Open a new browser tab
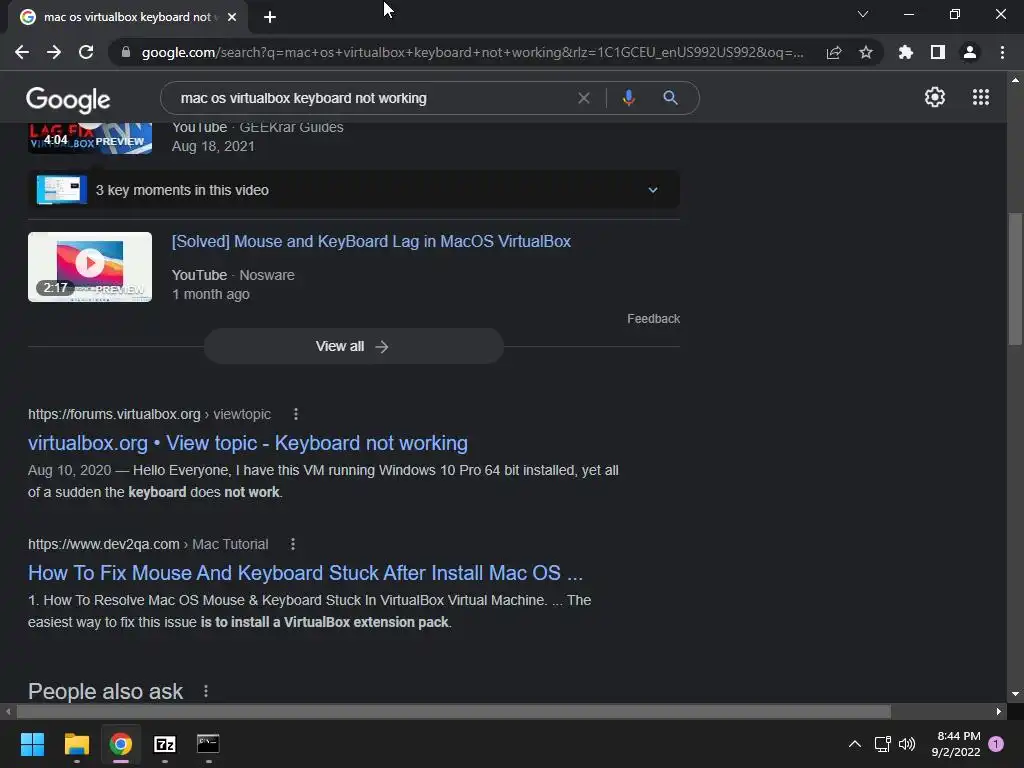This screenshot has height=768, width=1024. point(270,17)
